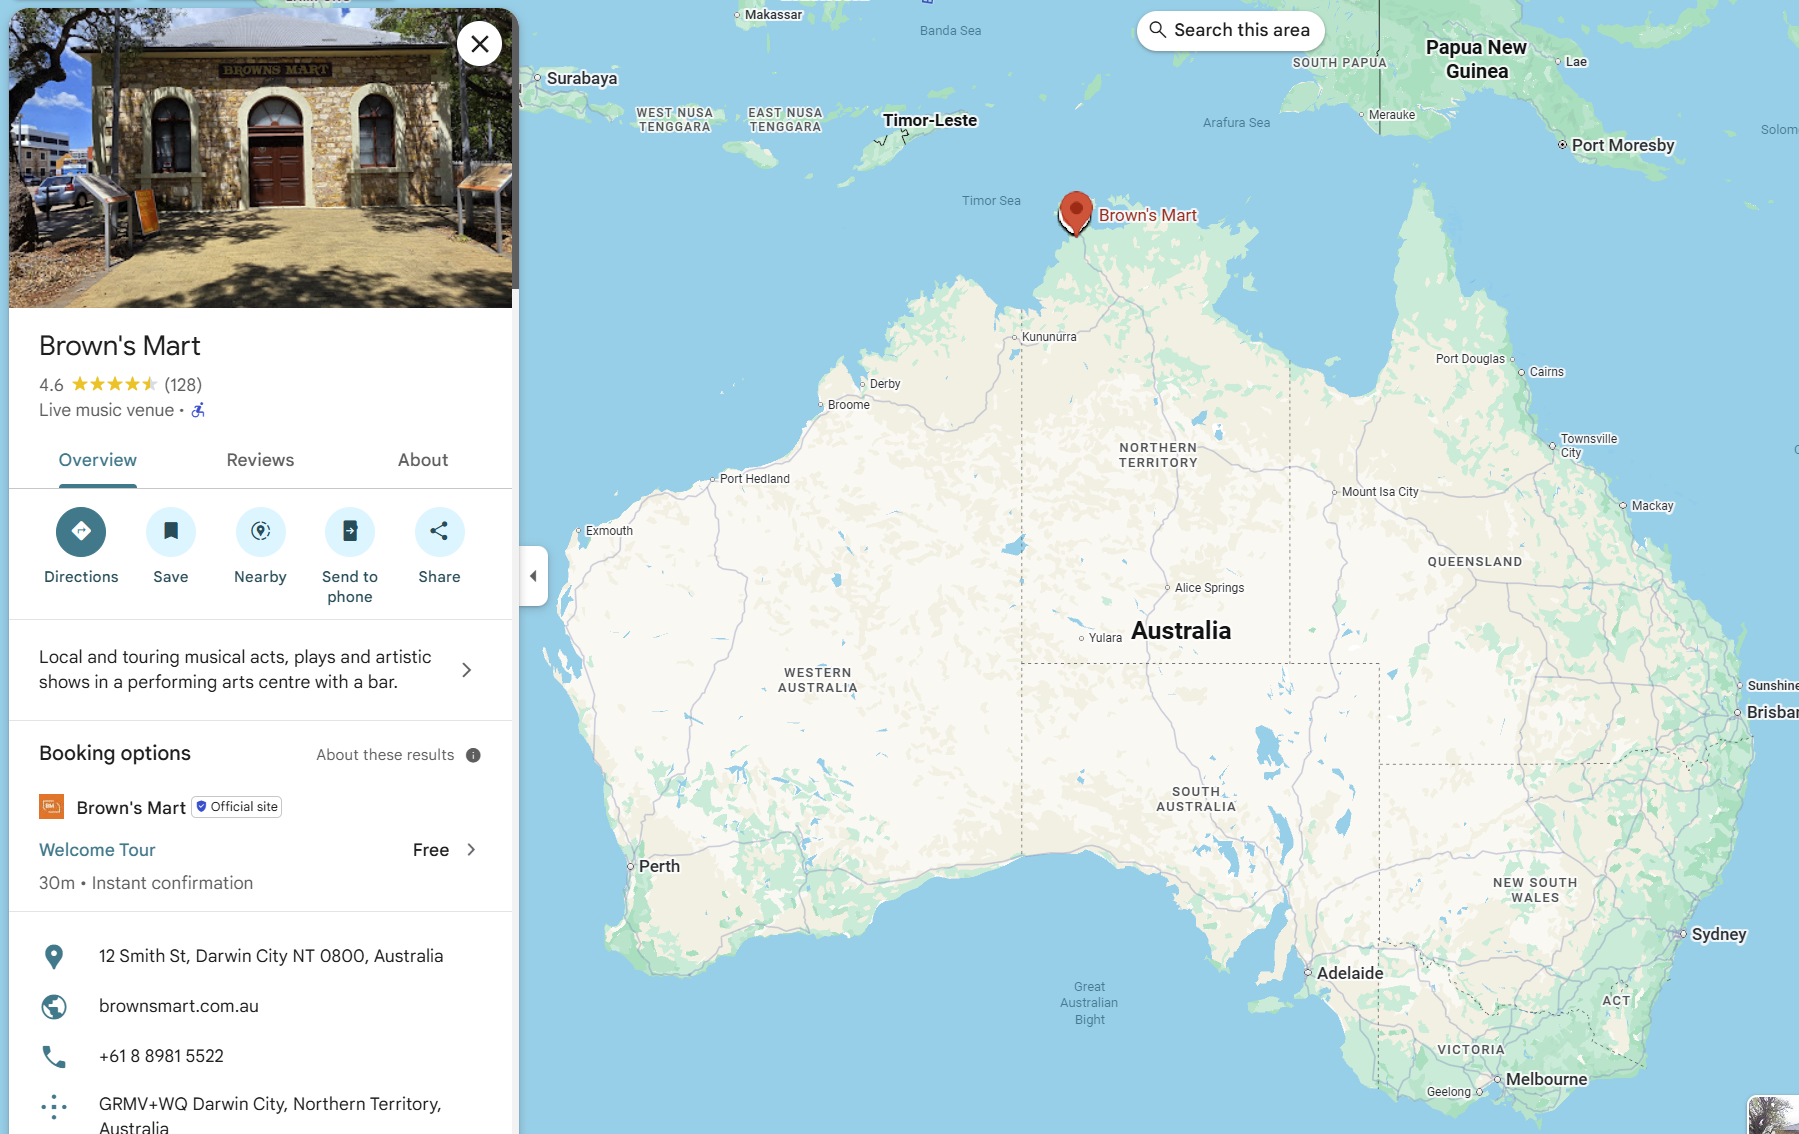Click the address location pin icon
1799x1134 pixels.
(x=54, y=957)
